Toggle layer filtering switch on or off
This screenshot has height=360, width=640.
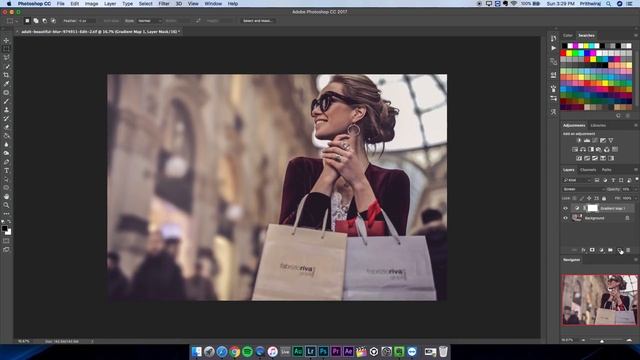pos(636,180)
